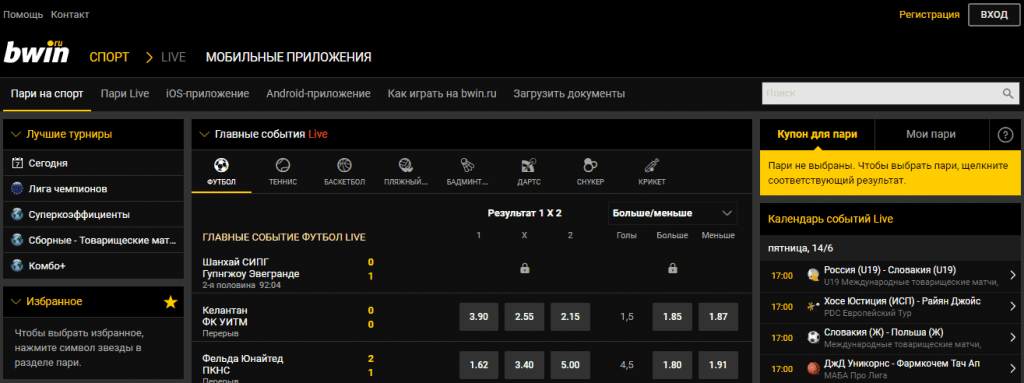This screenshot has width=1024, height=383.
Task: Open the Пари на спорт tab
Action: pos(47,93)
